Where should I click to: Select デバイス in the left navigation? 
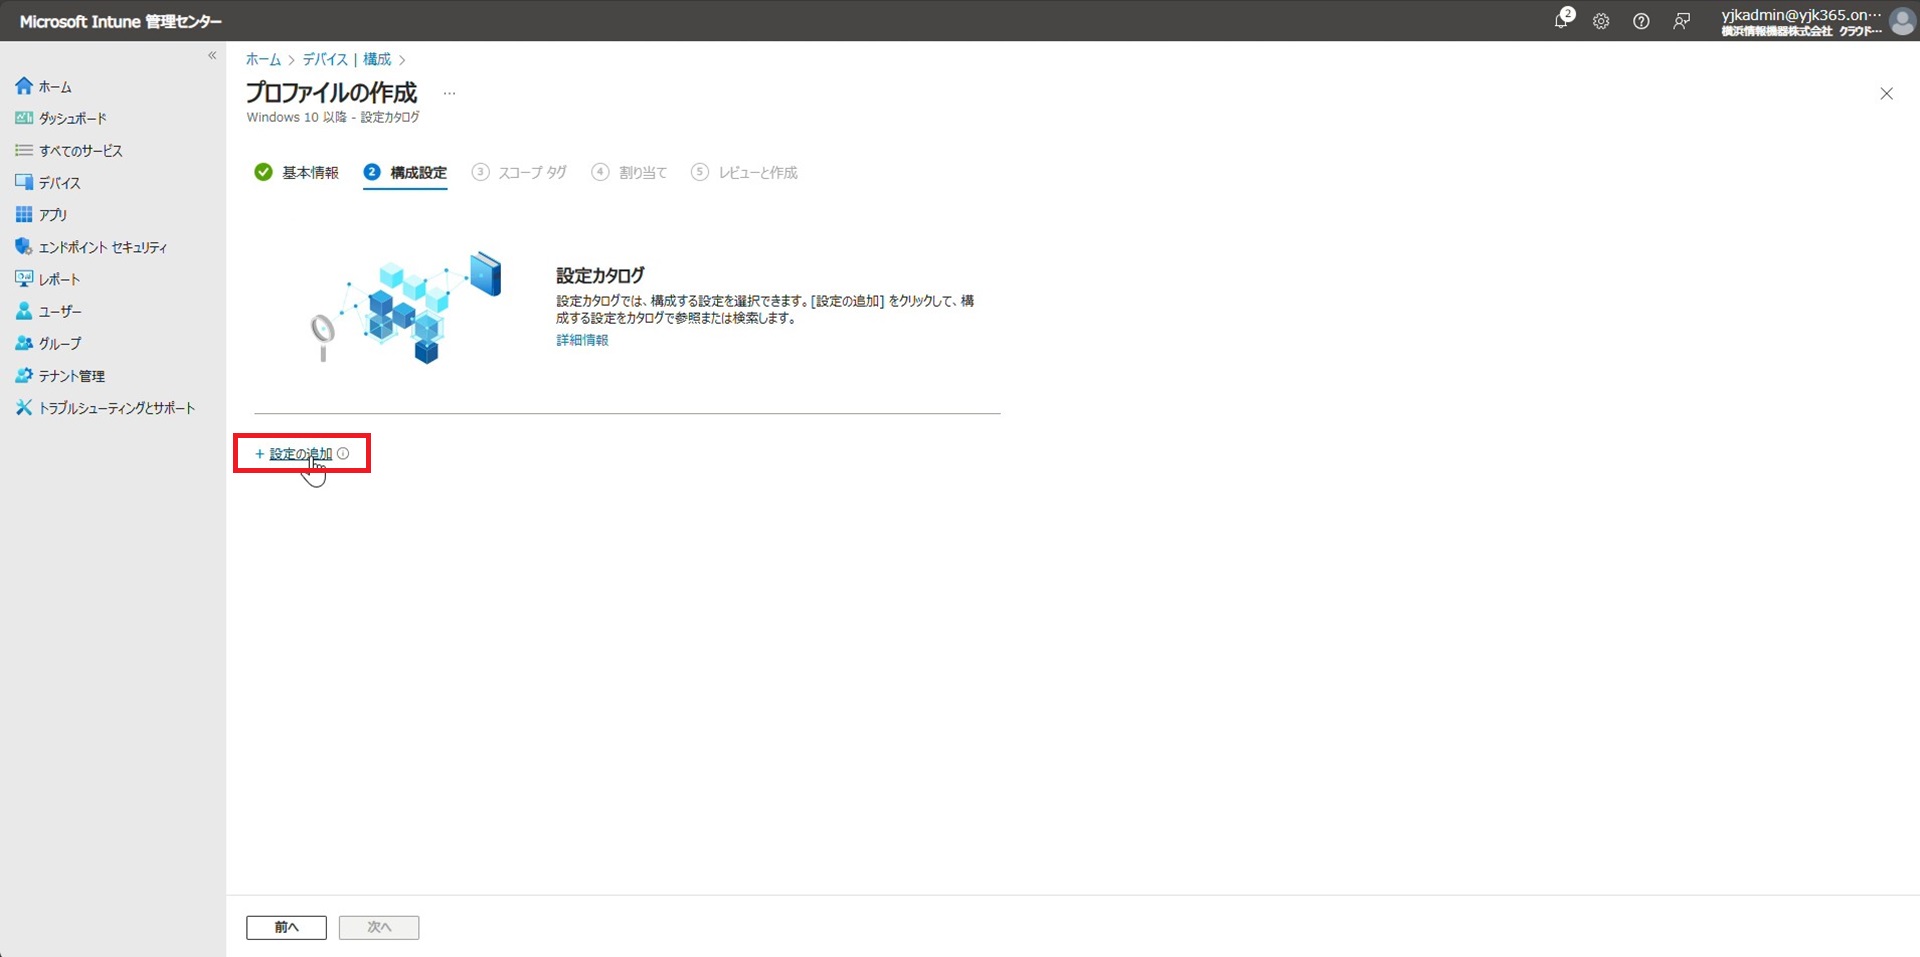pyautogui.click(x=59, y=183)
